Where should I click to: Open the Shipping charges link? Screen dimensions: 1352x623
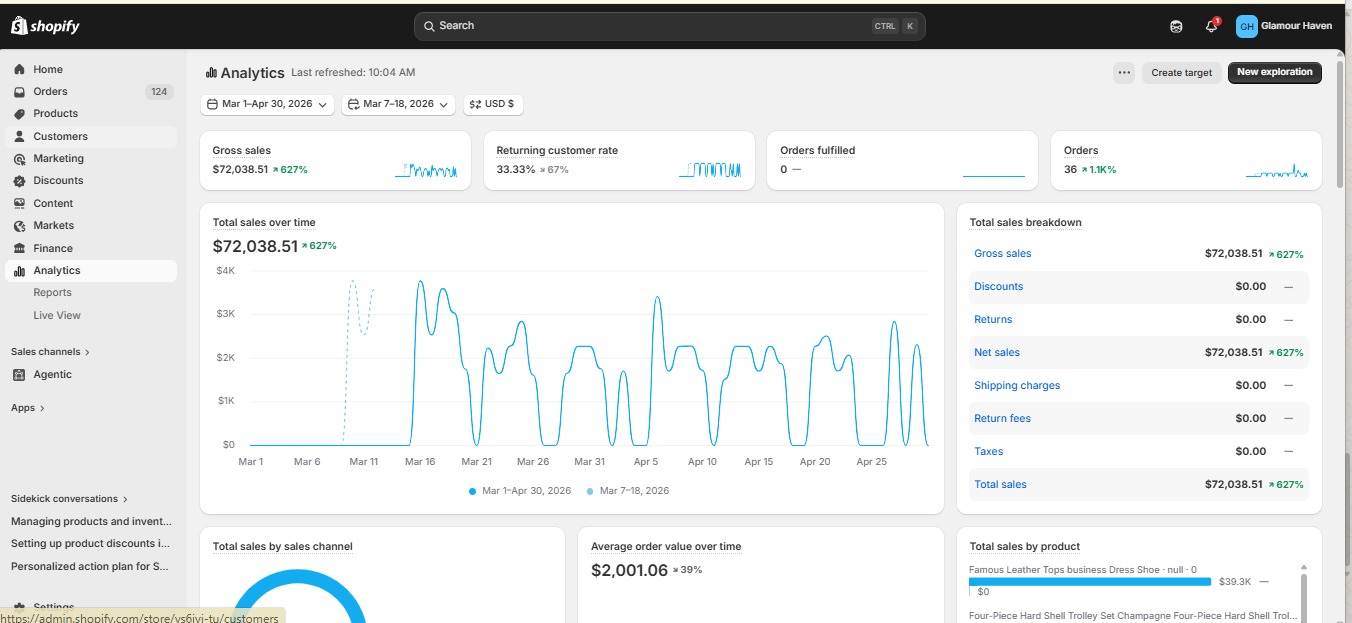pos(1017,386)
